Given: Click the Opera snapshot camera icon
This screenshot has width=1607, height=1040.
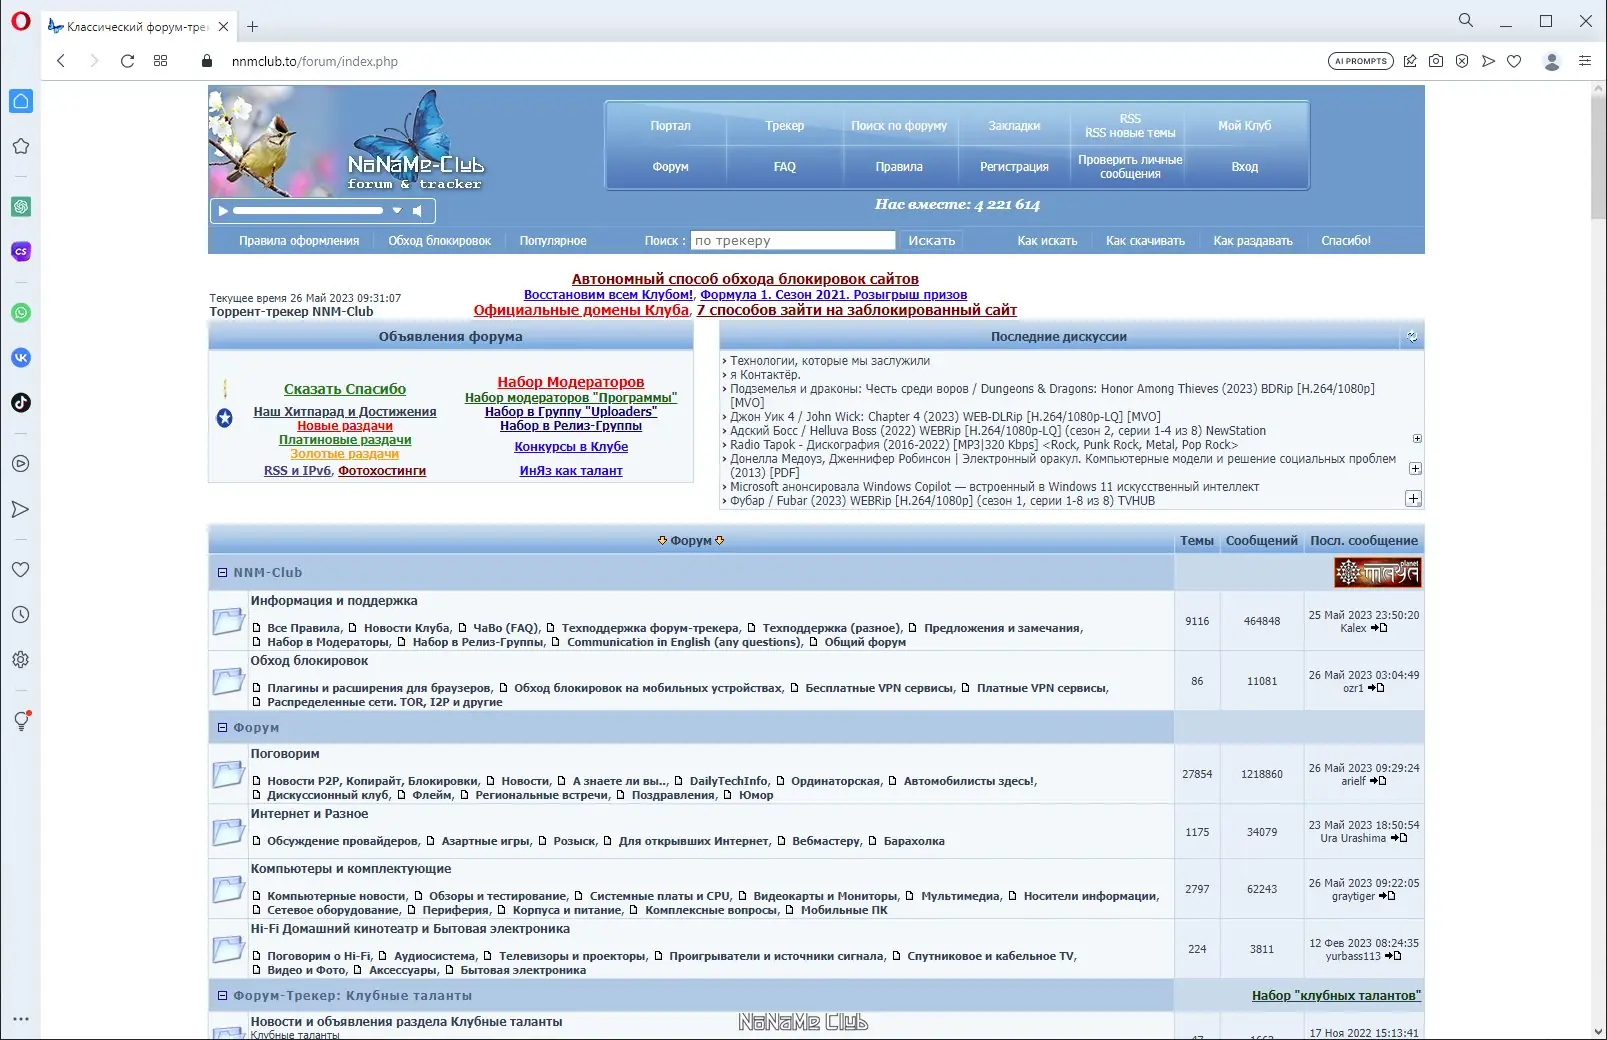Looking at the screenshot, I should click(1436, 61).
